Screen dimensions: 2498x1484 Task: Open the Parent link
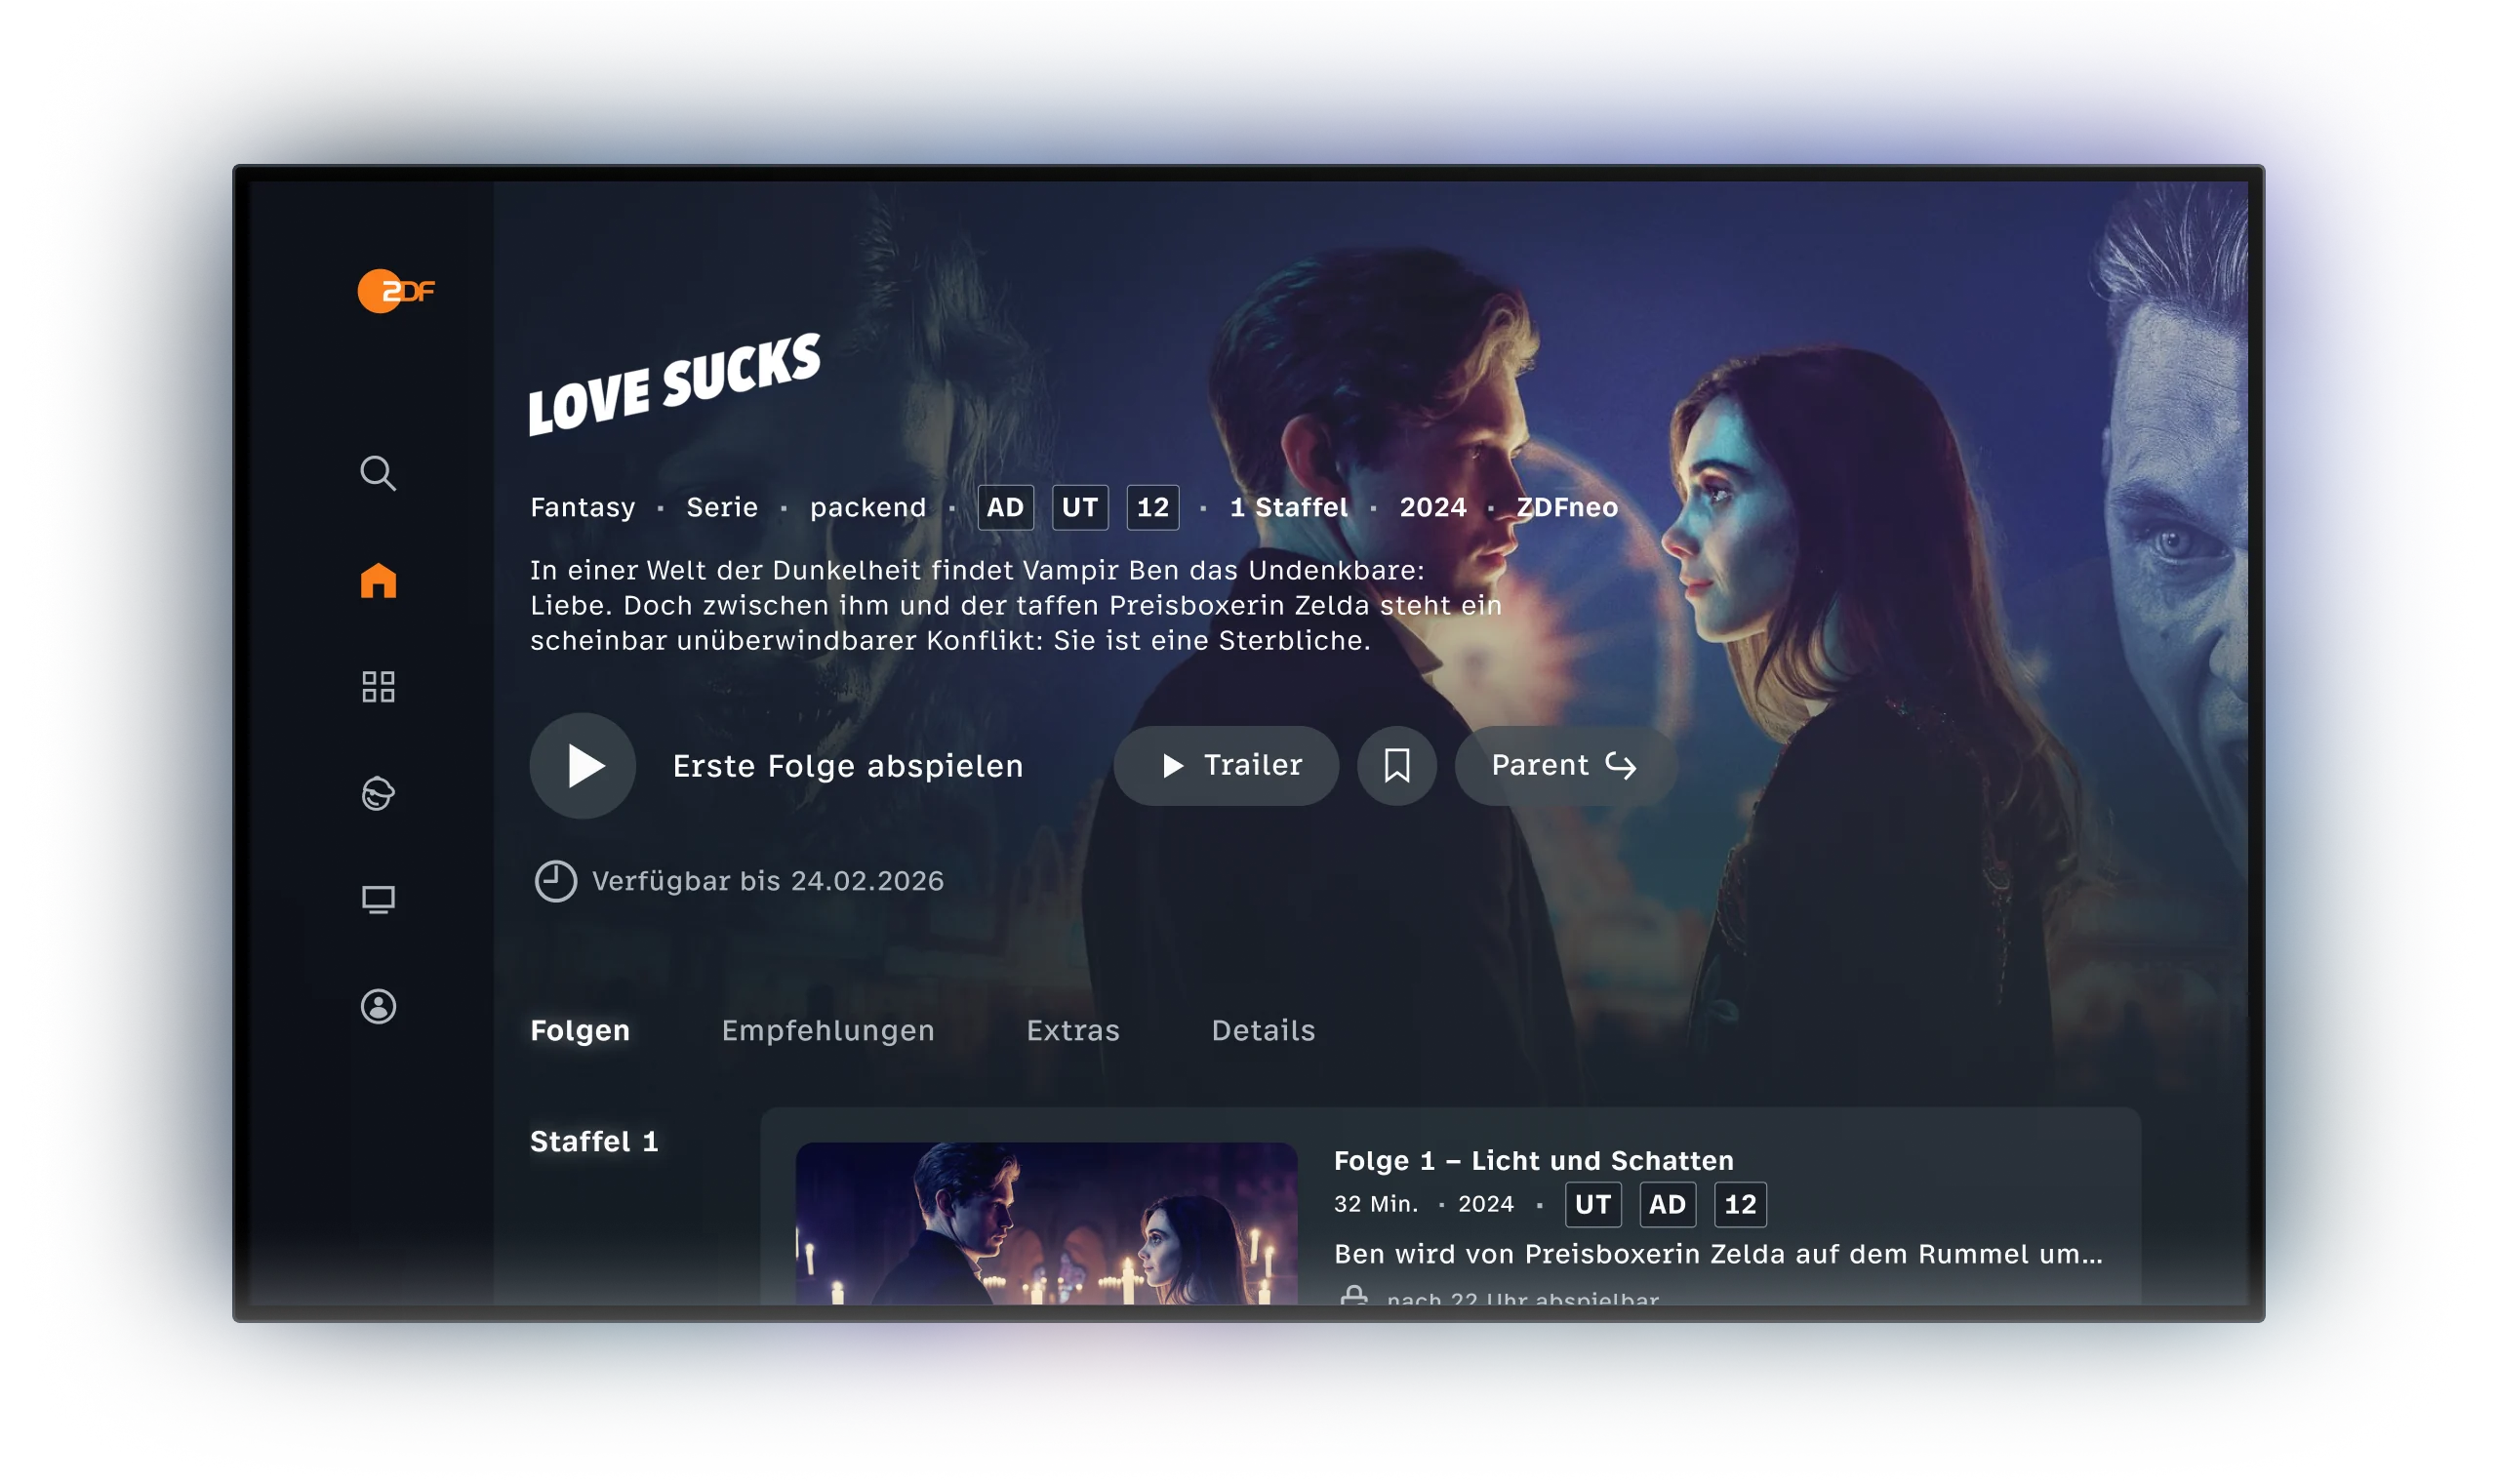(x=1565, y=765)
